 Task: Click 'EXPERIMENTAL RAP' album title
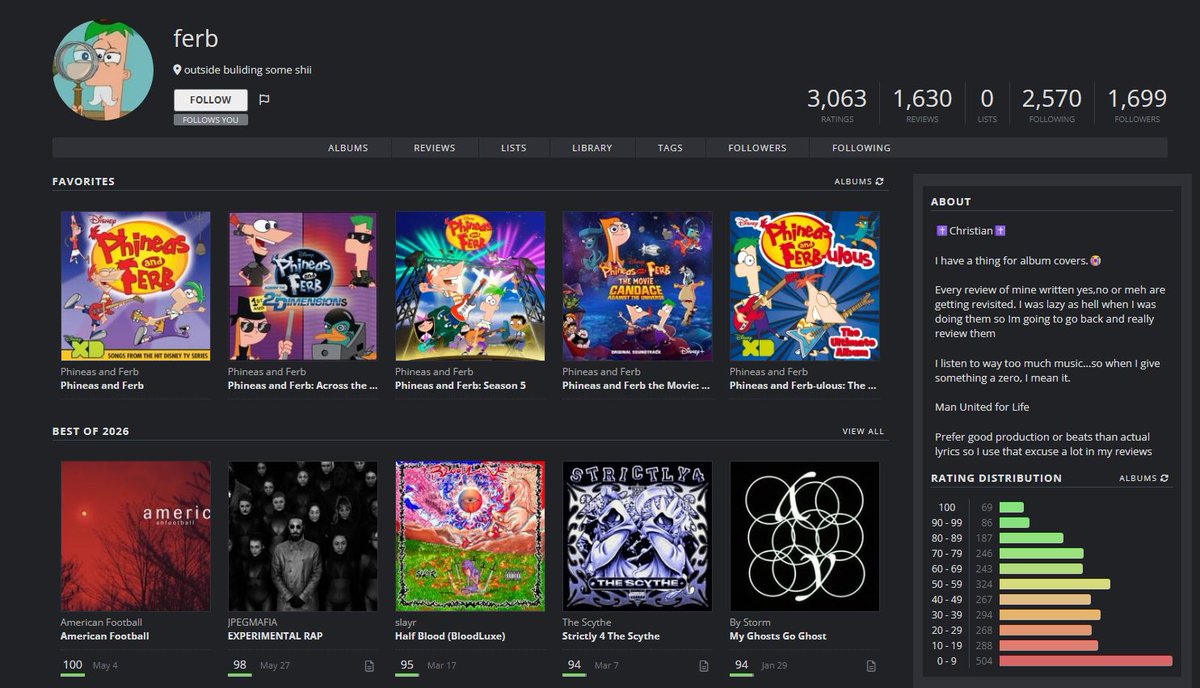[x=275, y=636]
